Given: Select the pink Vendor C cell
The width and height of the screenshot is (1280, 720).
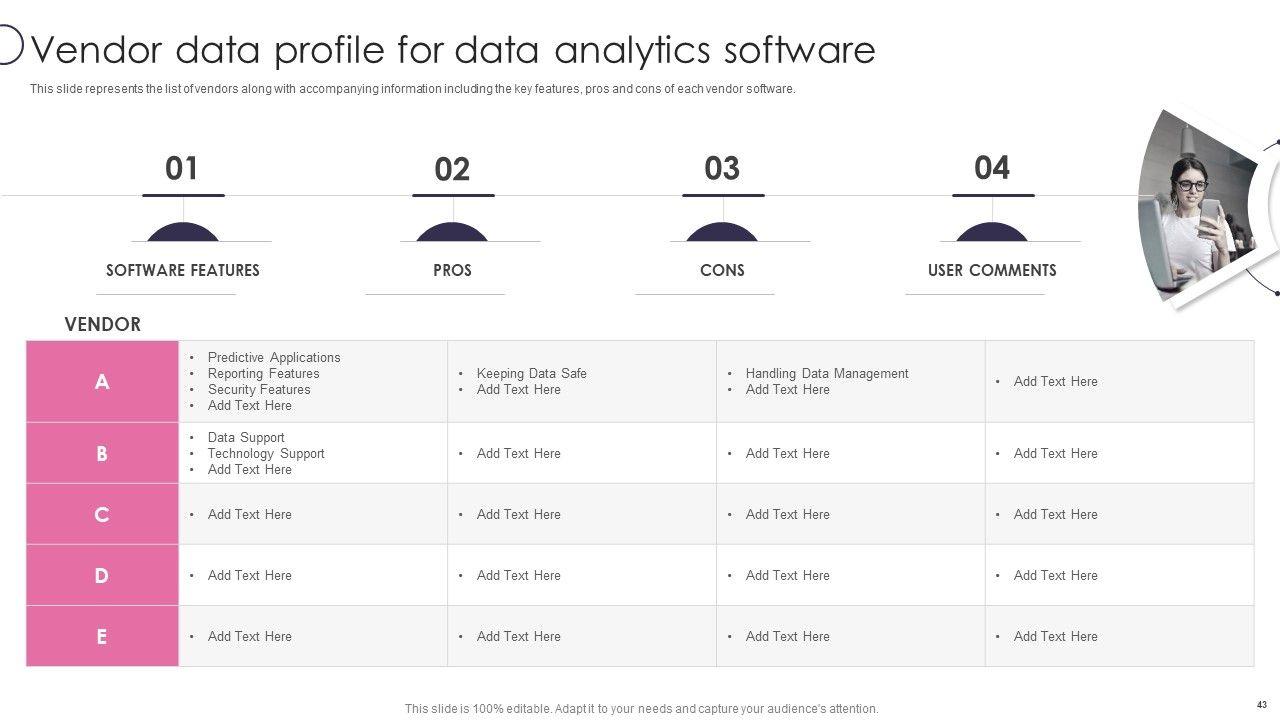Looking at the screenshot, I should [102, 514].
